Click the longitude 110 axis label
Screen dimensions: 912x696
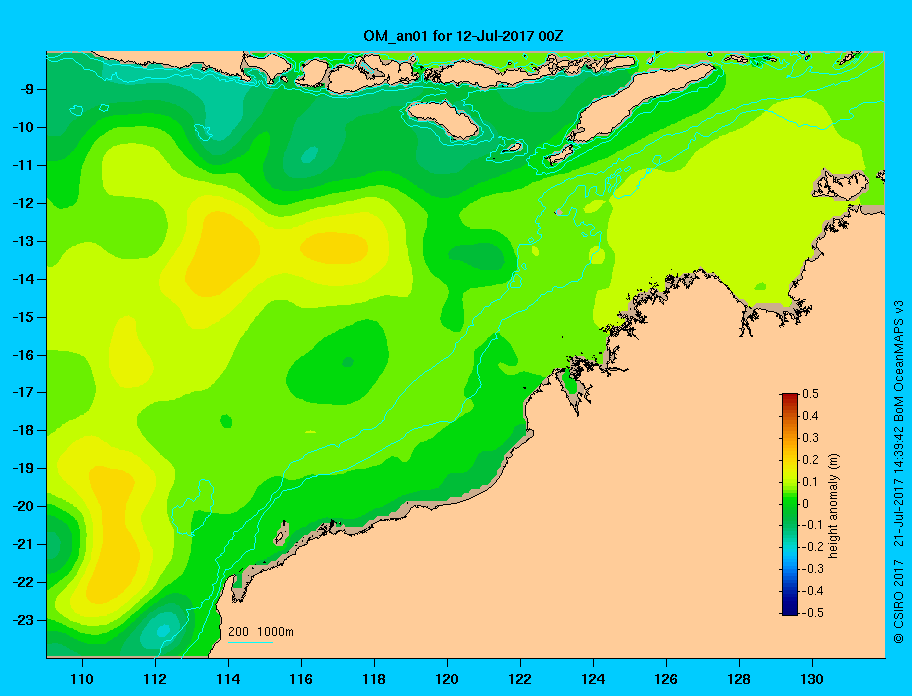(82, 679)
